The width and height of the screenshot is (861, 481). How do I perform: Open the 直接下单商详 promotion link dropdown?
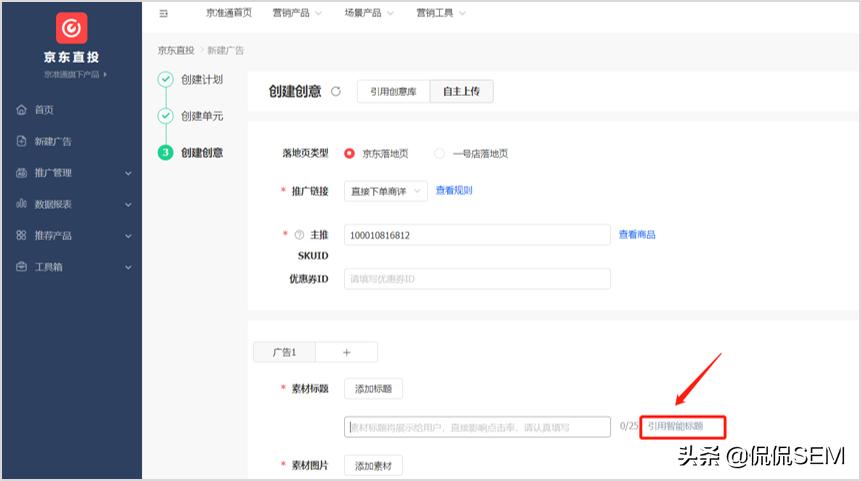point(385,191)
